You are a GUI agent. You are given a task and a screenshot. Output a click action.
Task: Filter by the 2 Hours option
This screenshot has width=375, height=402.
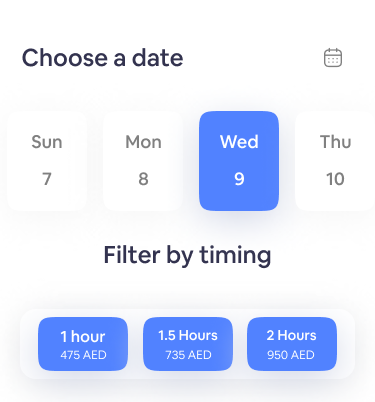pos(292,344)
